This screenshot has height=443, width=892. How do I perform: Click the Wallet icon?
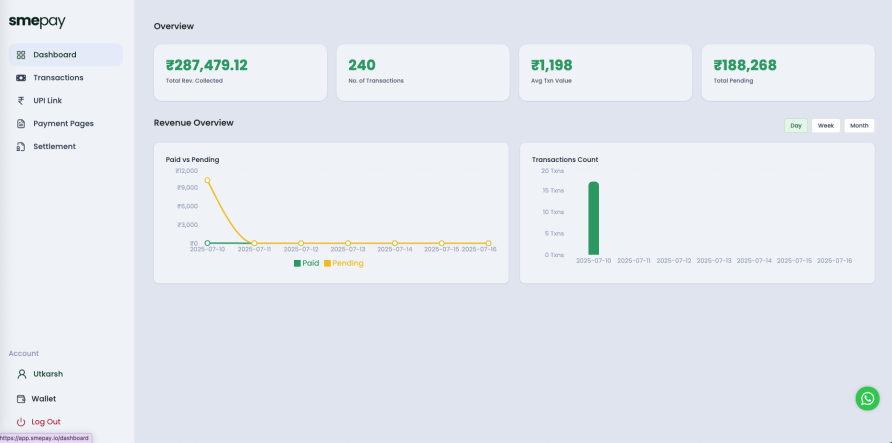click(21, 399)
